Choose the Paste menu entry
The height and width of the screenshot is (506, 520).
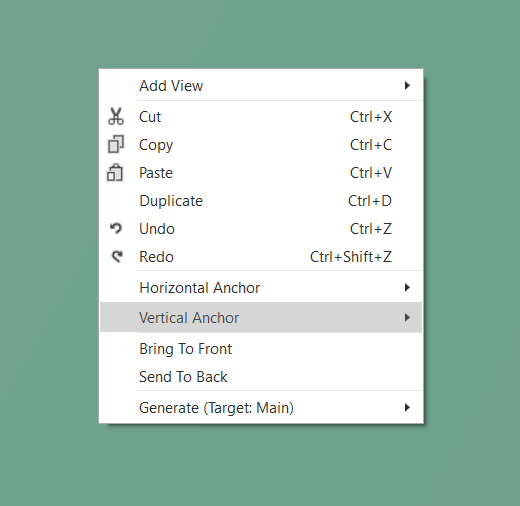(x=261, y=173)
